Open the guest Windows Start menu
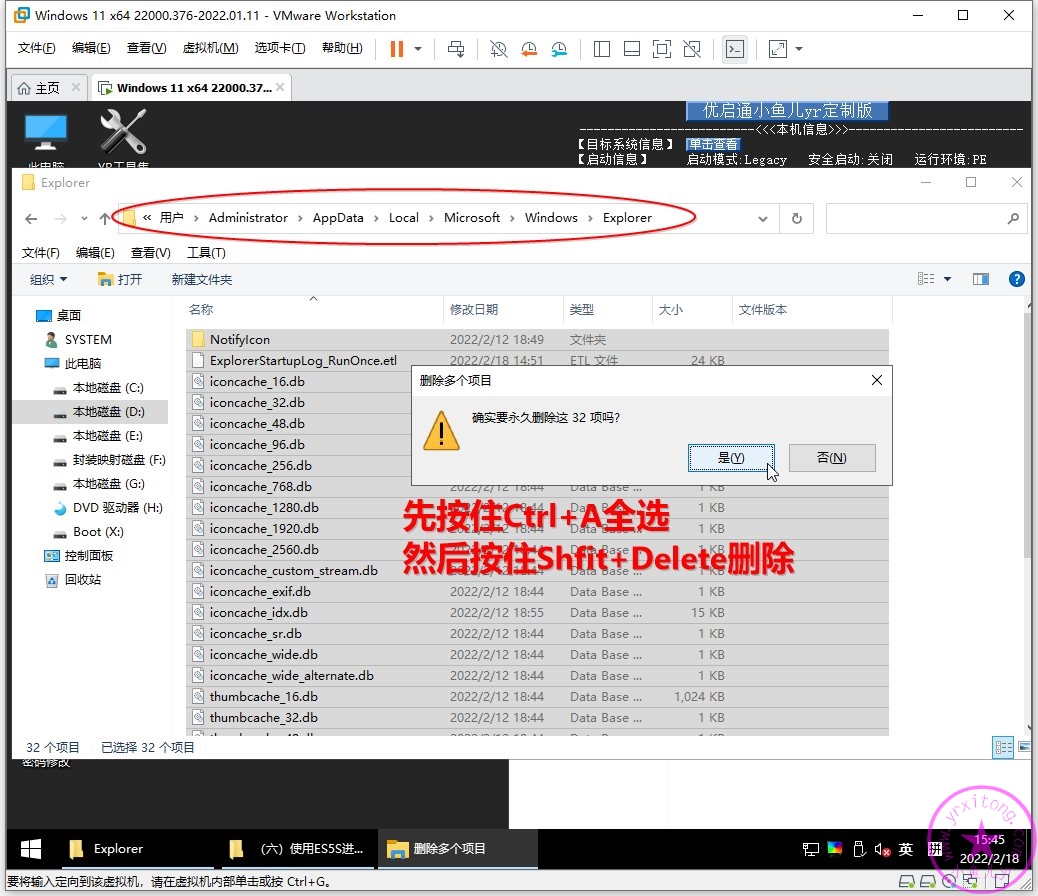Screen dimensions: 1038x896 tap(30, 849)
